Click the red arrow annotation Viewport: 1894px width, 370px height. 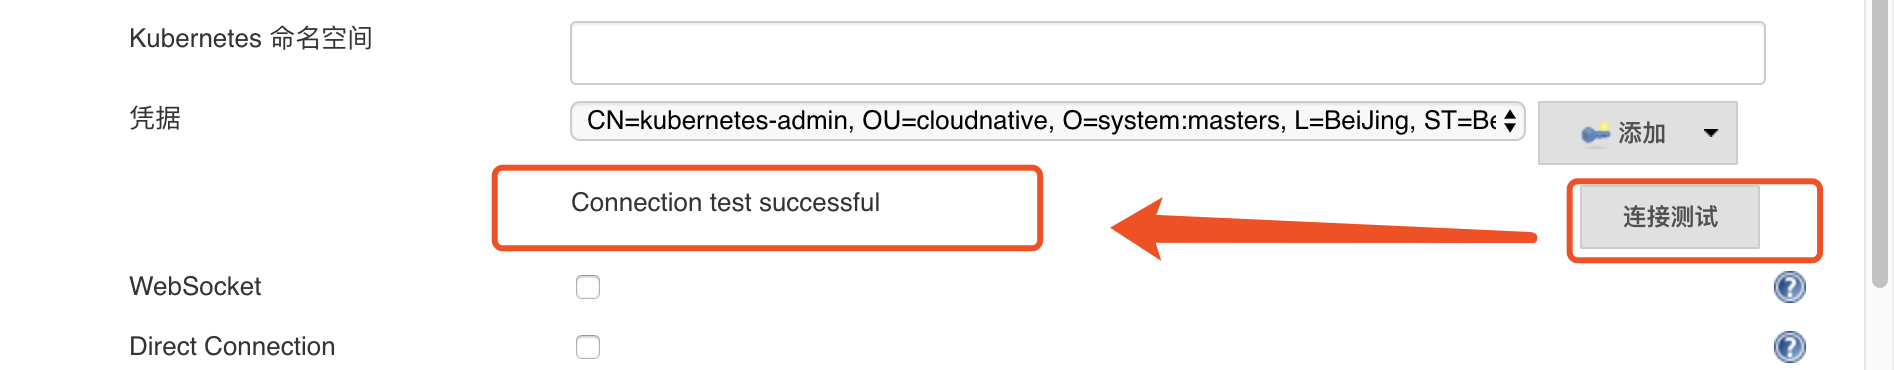coord(1323,229)
